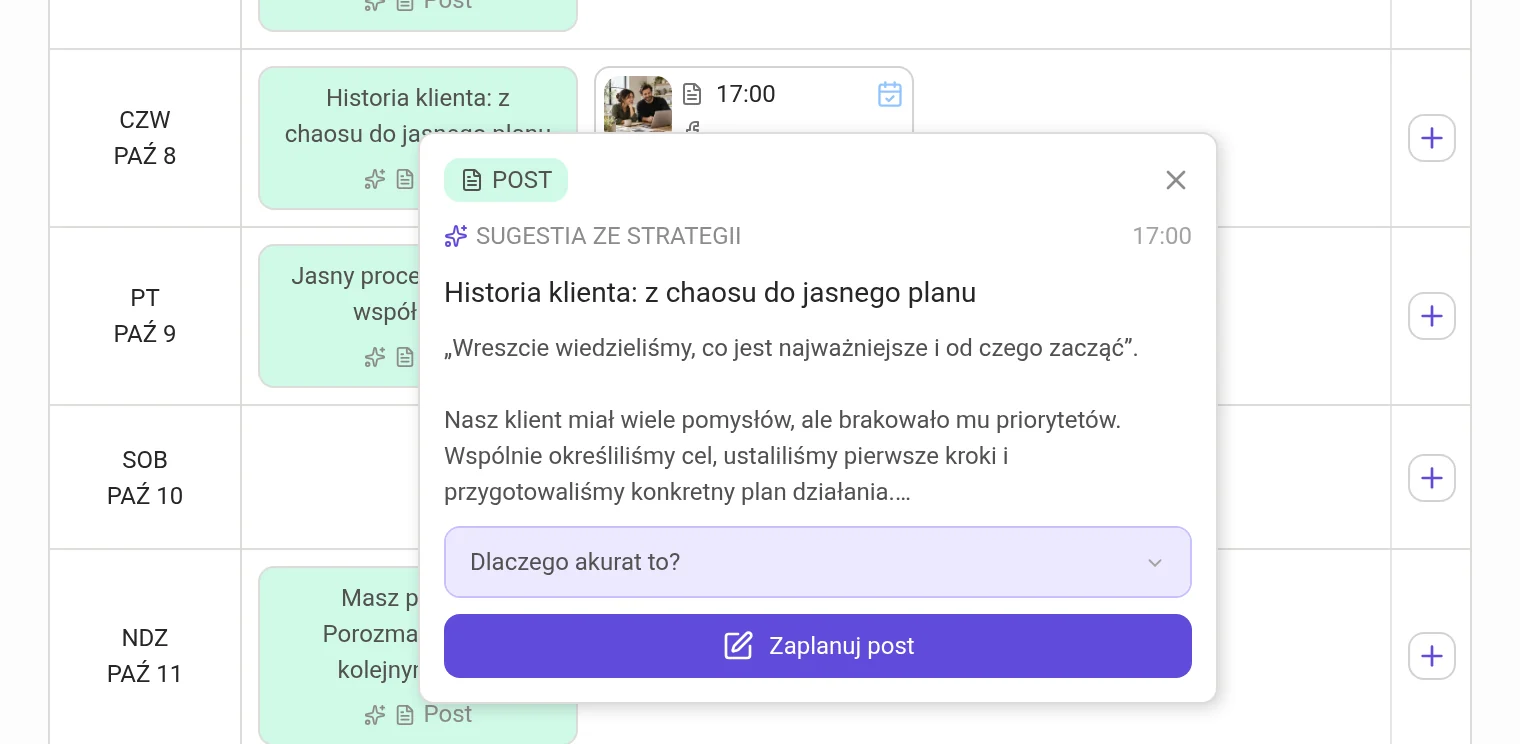1520x744 pixels.
Task: Add a post on CZW PAŹ 8
Action: (x=1432, y=138)
